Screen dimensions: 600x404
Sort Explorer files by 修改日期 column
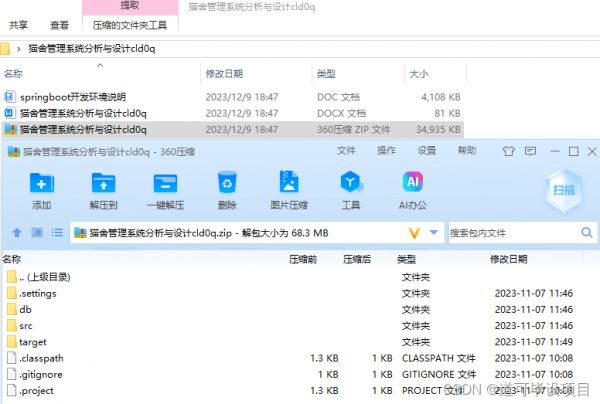click(x=224, y=74)
